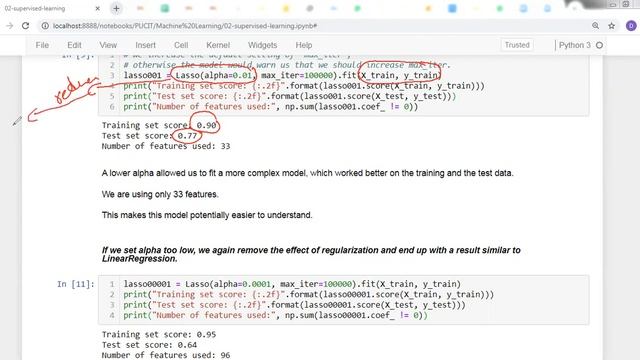Image resolution: width=640 pixels, height=360 pixels.
Task: Click the Trusted notebook button
Action: [x=517, y=45]
